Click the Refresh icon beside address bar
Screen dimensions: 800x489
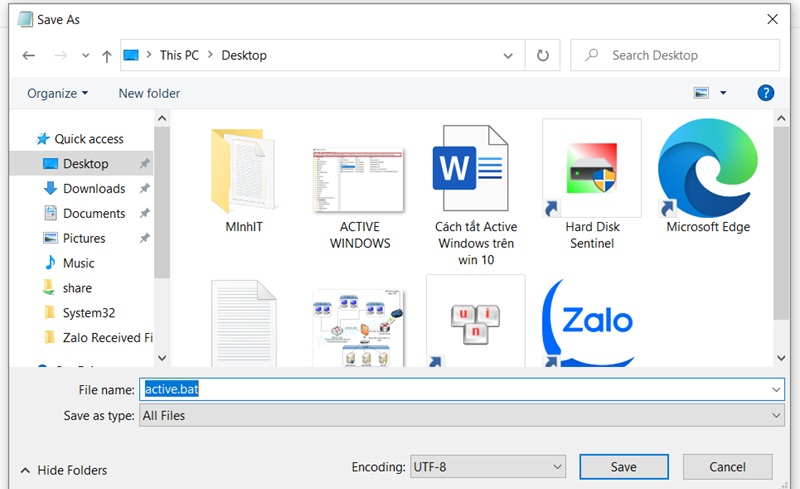point(543,56)
